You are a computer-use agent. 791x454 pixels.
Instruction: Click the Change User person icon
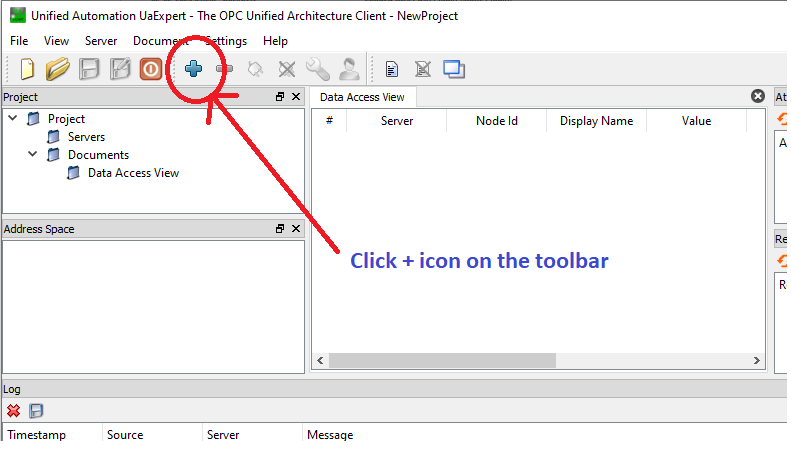349,69
